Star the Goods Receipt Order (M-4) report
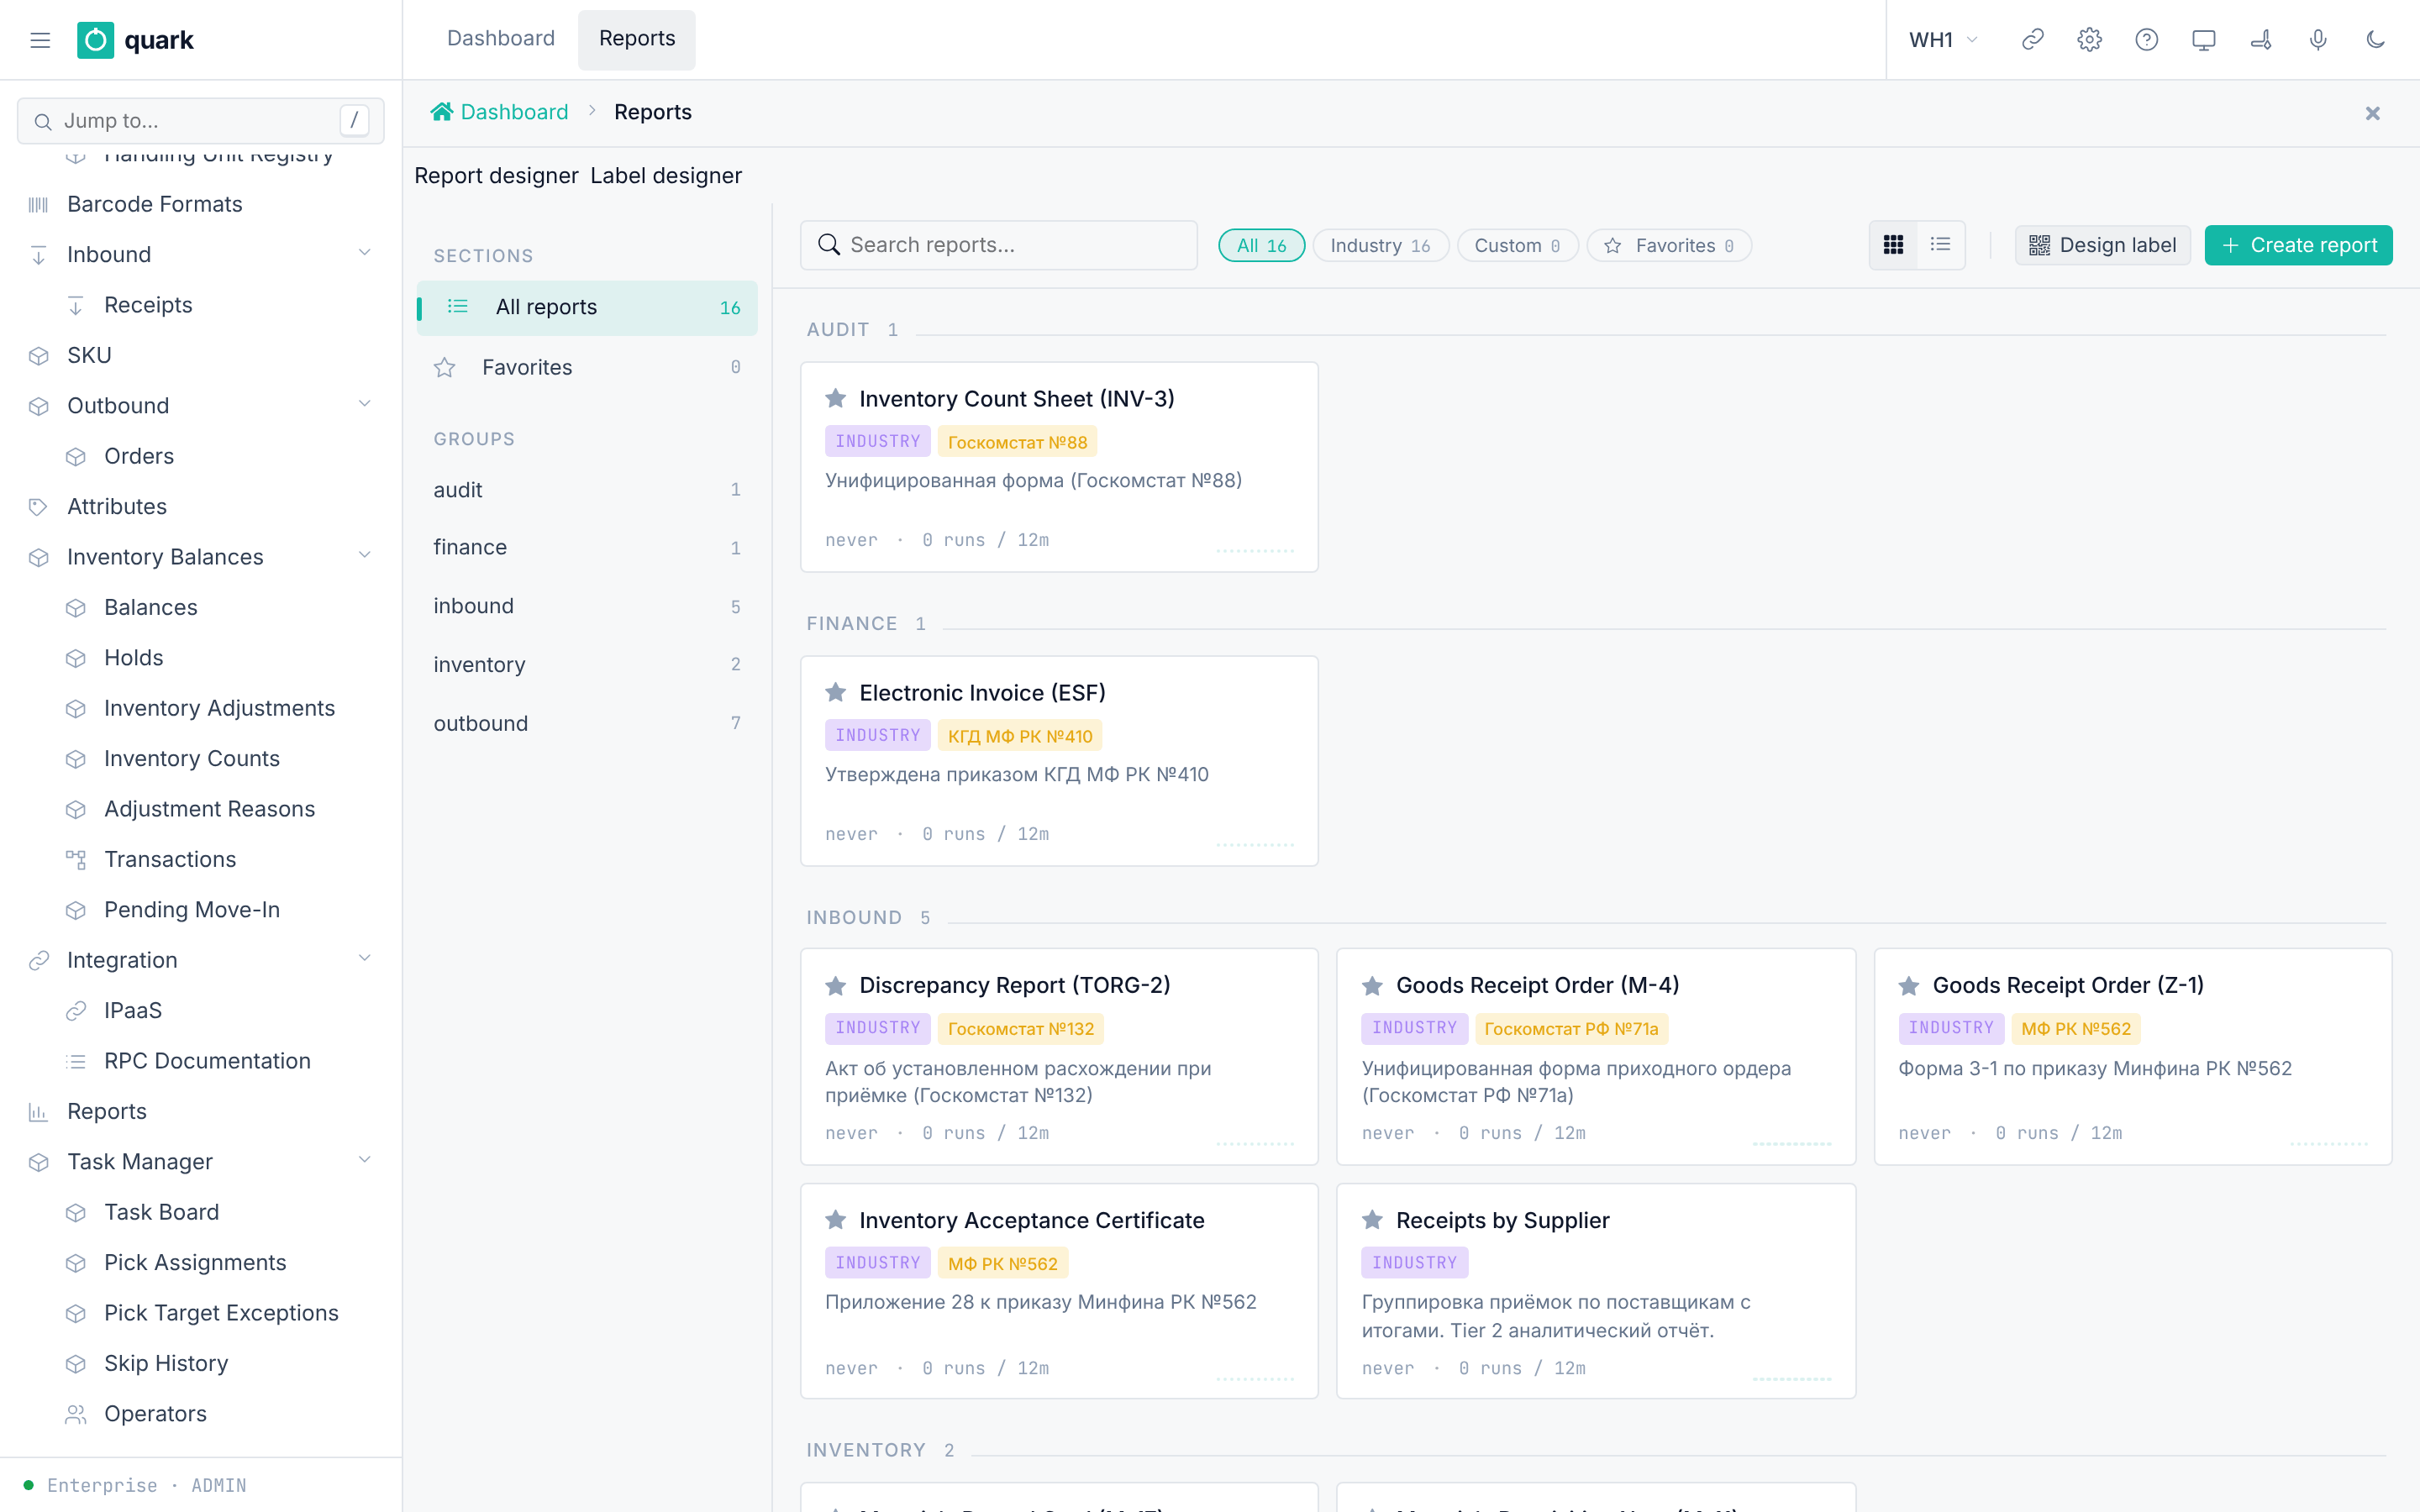 1372,986
